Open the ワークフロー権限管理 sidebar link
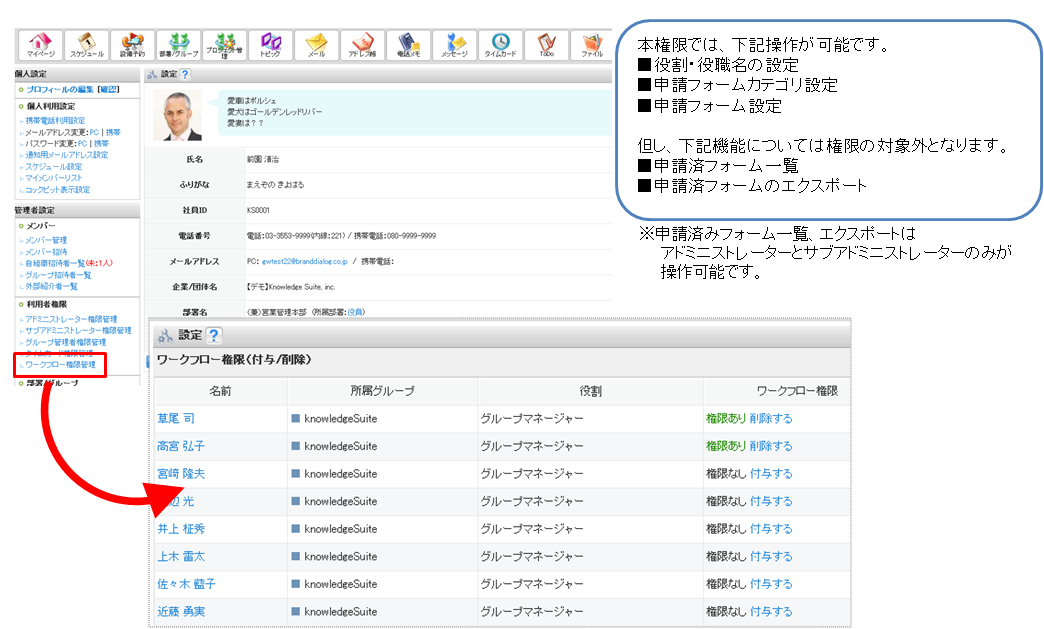The width and height of the screenshot is (1044, 629). [x=60, y=365]
